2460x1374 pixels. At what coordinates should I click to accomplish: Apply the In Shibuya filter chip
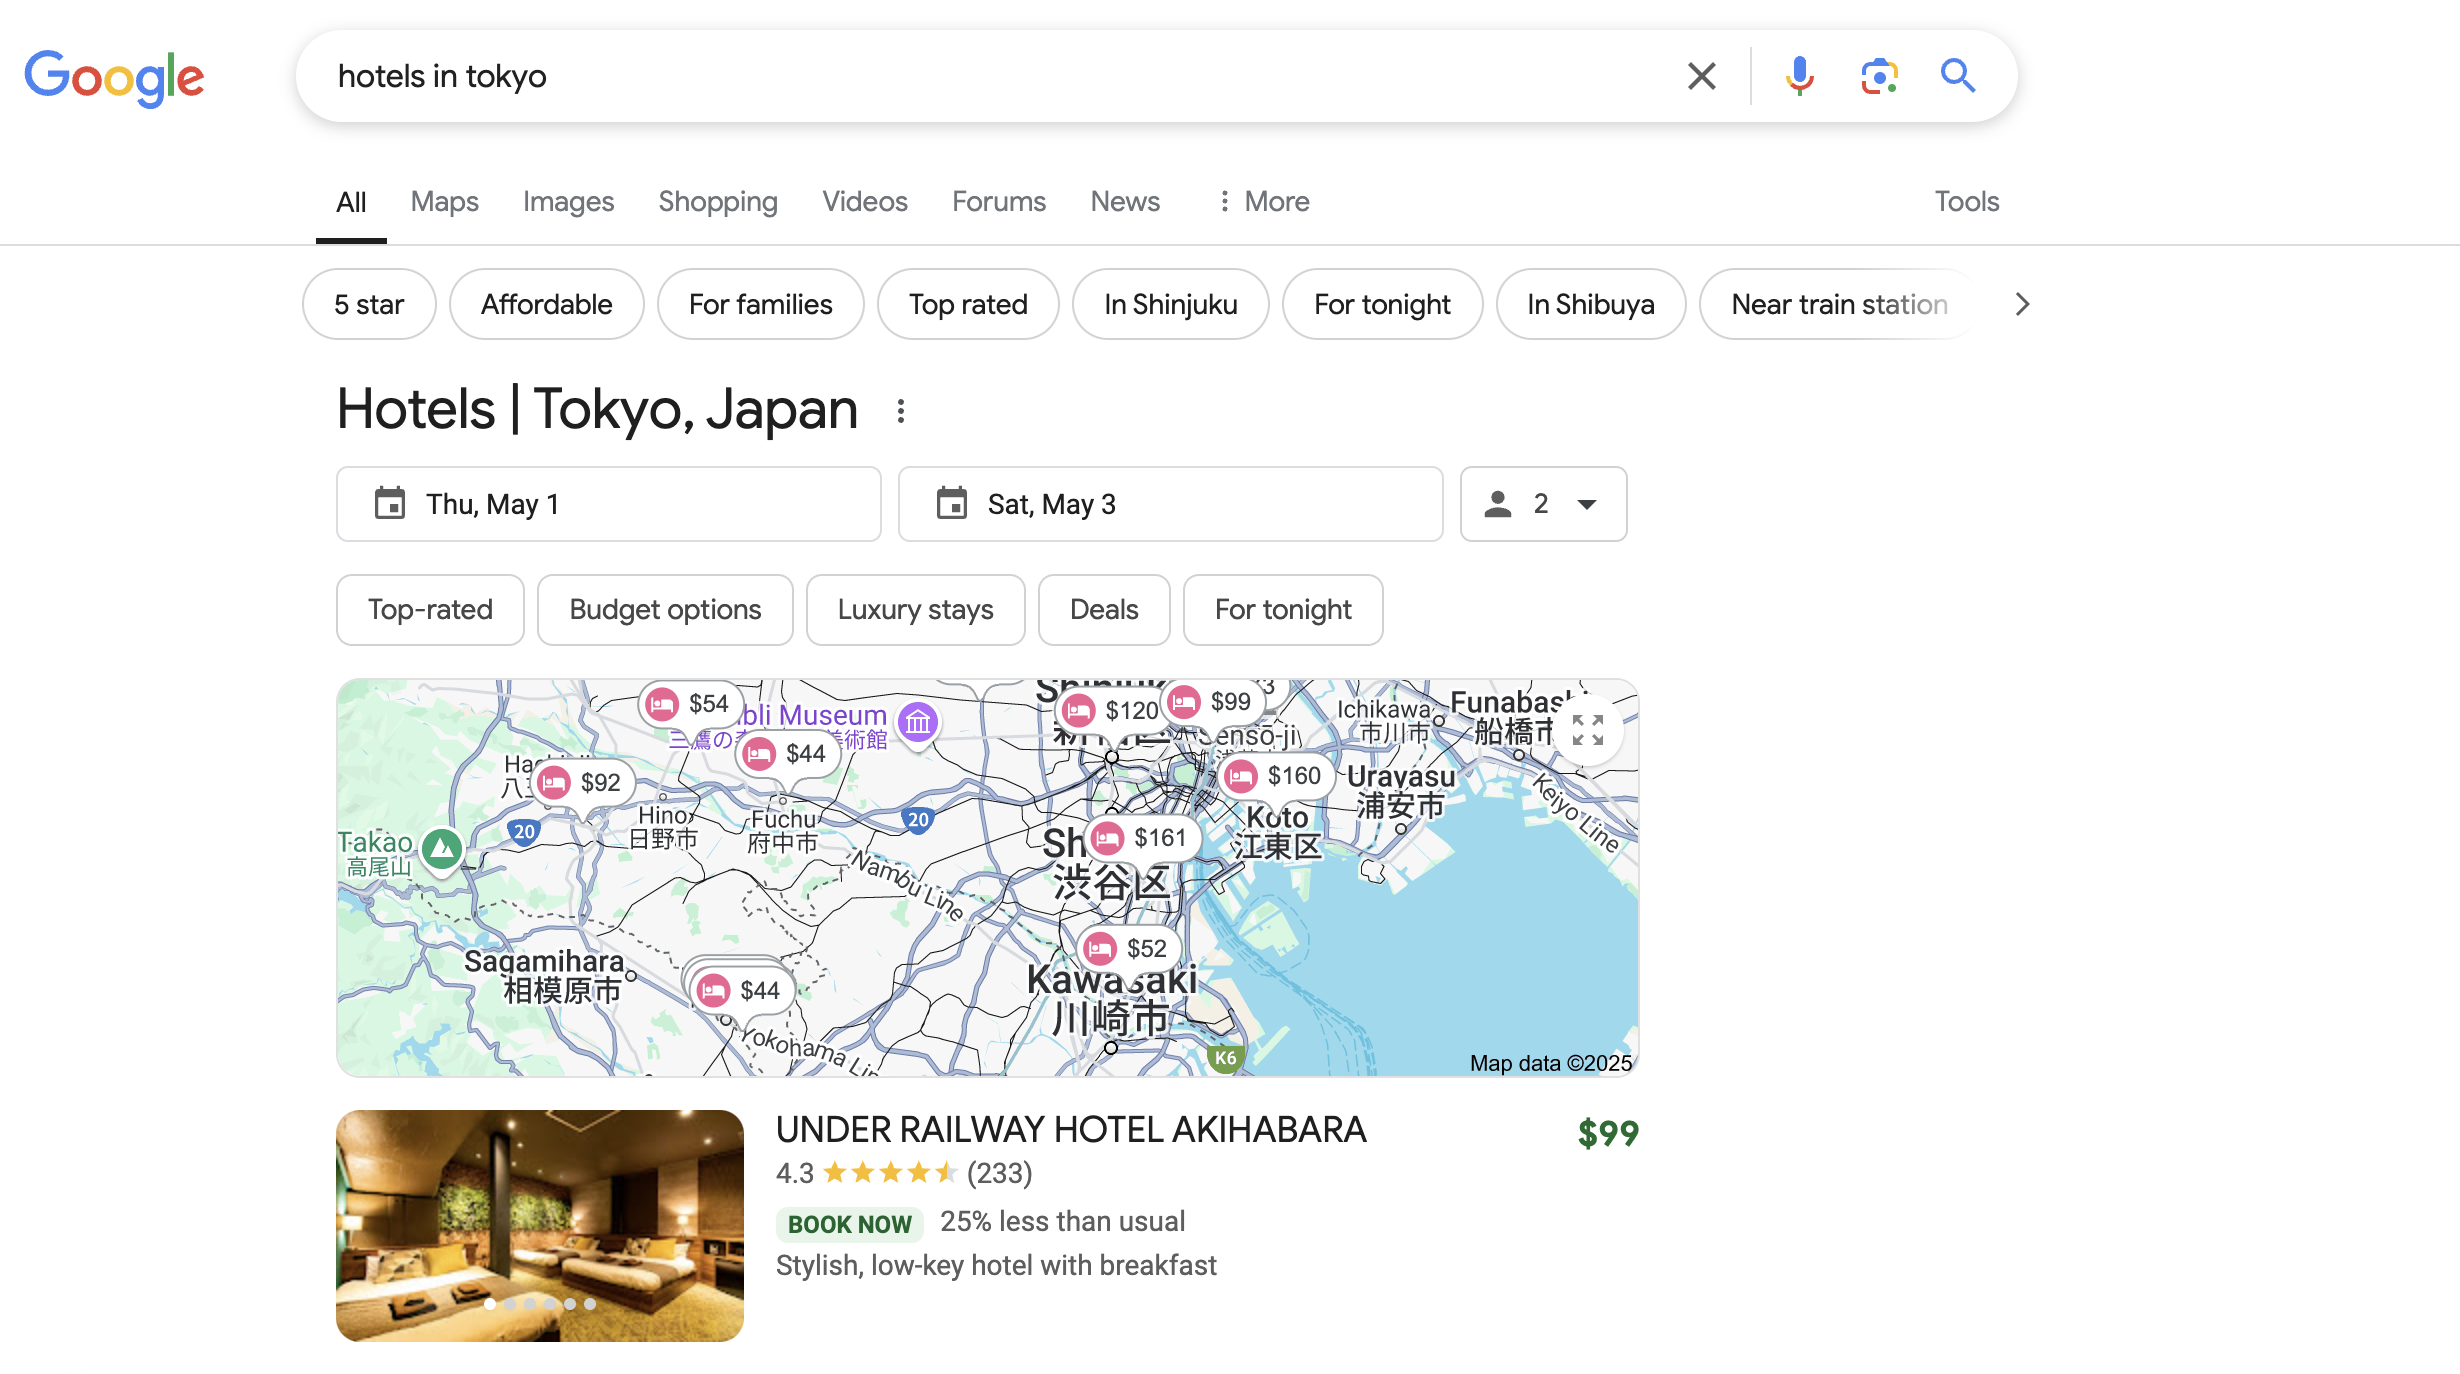click(x=1591, y=304)
